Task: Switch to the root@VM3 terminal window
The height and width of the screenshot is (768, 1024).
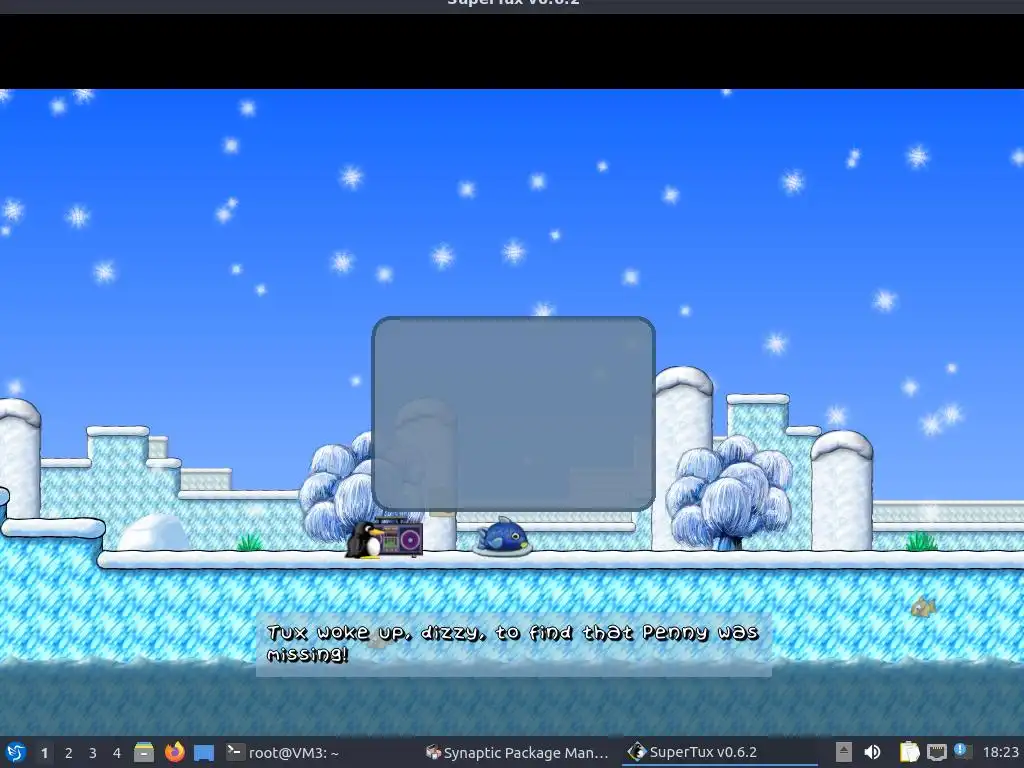Action: point(283,752)
